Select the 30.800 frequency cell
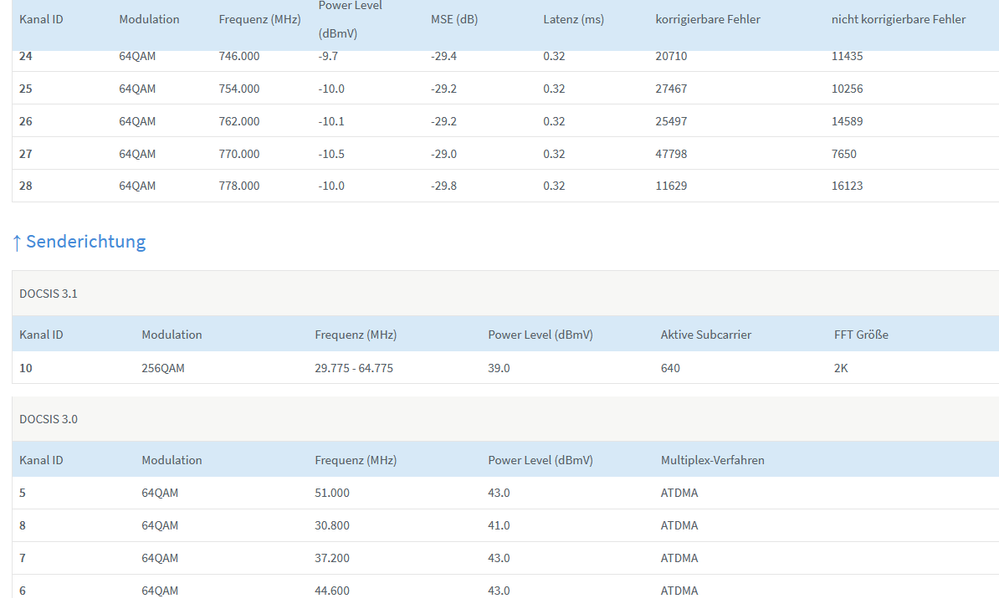 pyautogui.click(x=332, y=525)
